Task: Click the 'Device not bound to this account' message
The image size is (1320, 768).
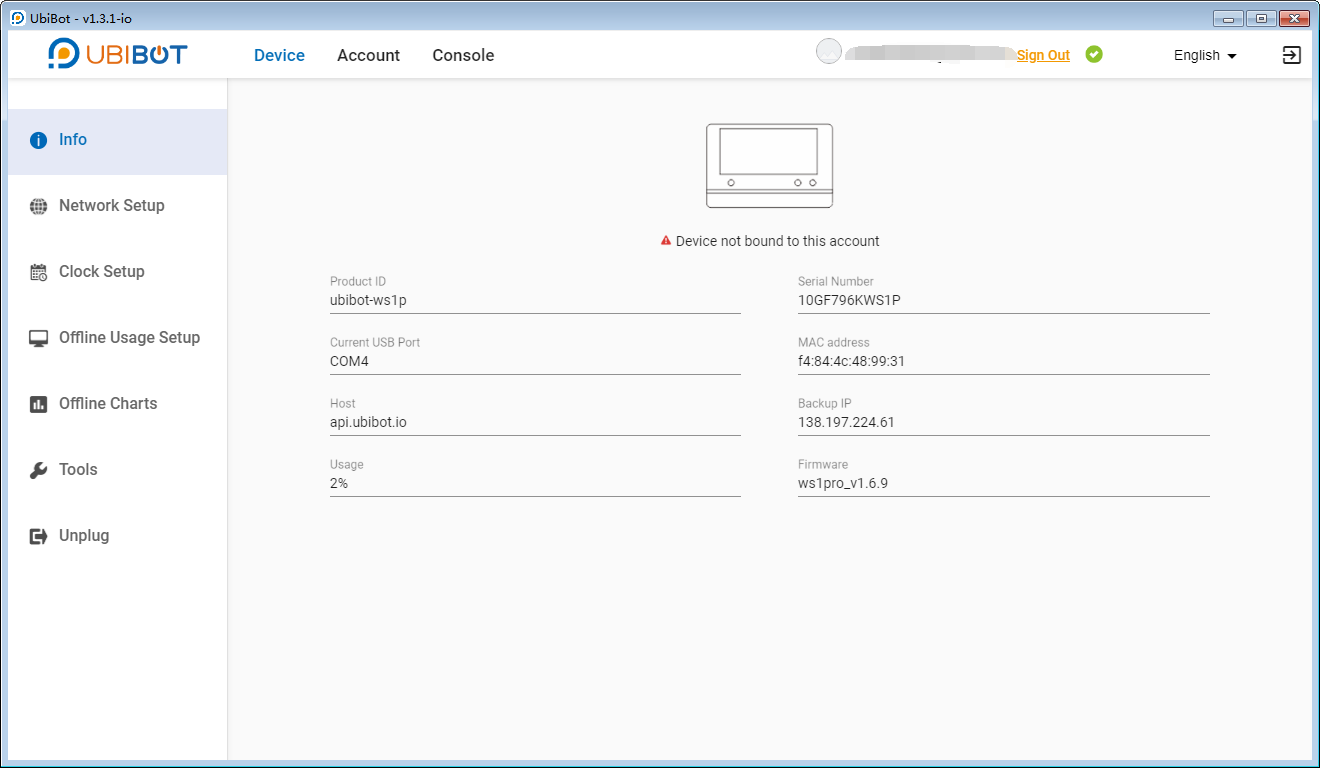Action: point(777,241)
